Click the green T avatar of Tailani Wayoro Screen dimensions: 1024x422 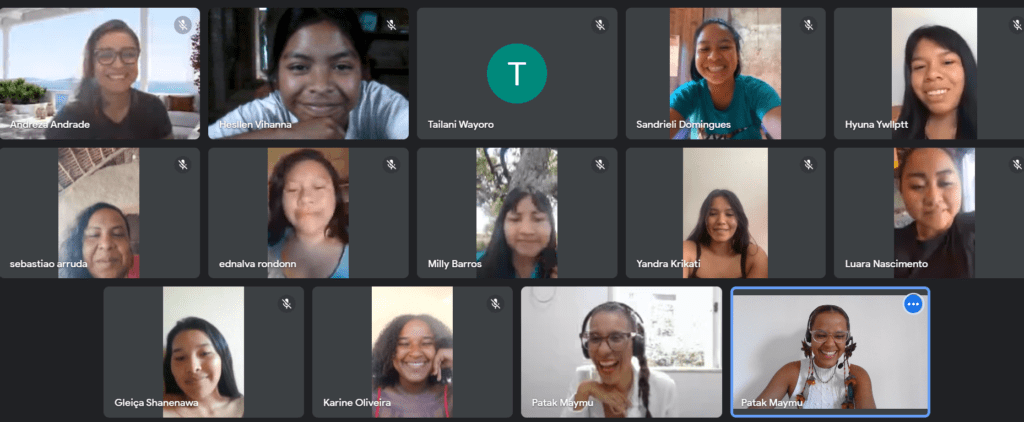[517, 73]
